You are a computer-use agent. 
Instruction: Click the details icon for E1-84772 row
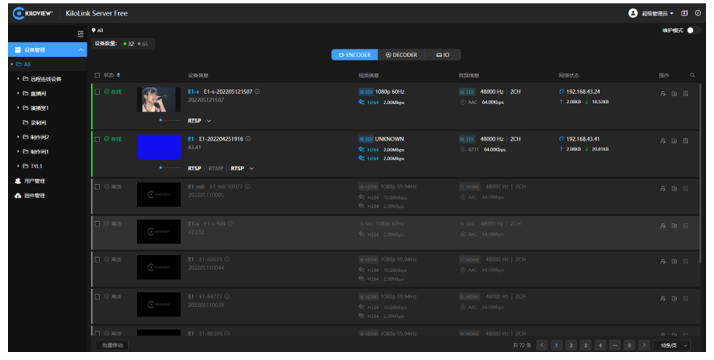tap(685, 298)
